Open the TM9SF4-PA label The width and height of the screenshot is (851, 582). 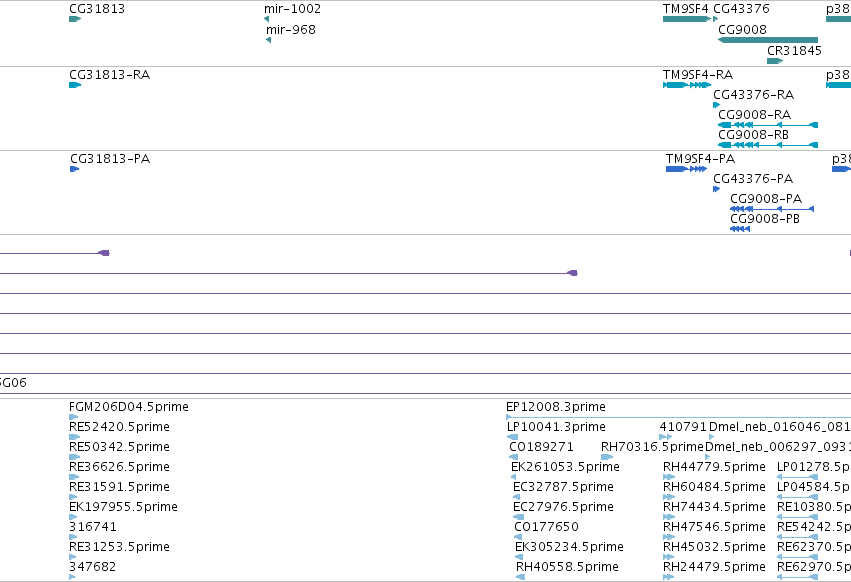point(700,159)
